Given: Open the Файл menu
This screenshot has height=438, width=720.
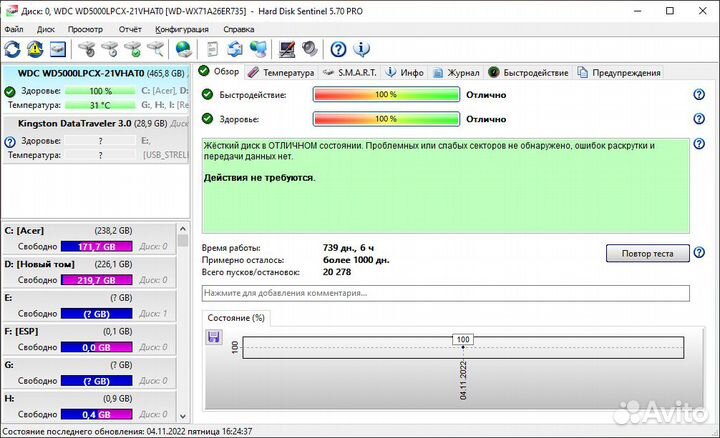Looking at the screenshot, I should pos(14,29).
